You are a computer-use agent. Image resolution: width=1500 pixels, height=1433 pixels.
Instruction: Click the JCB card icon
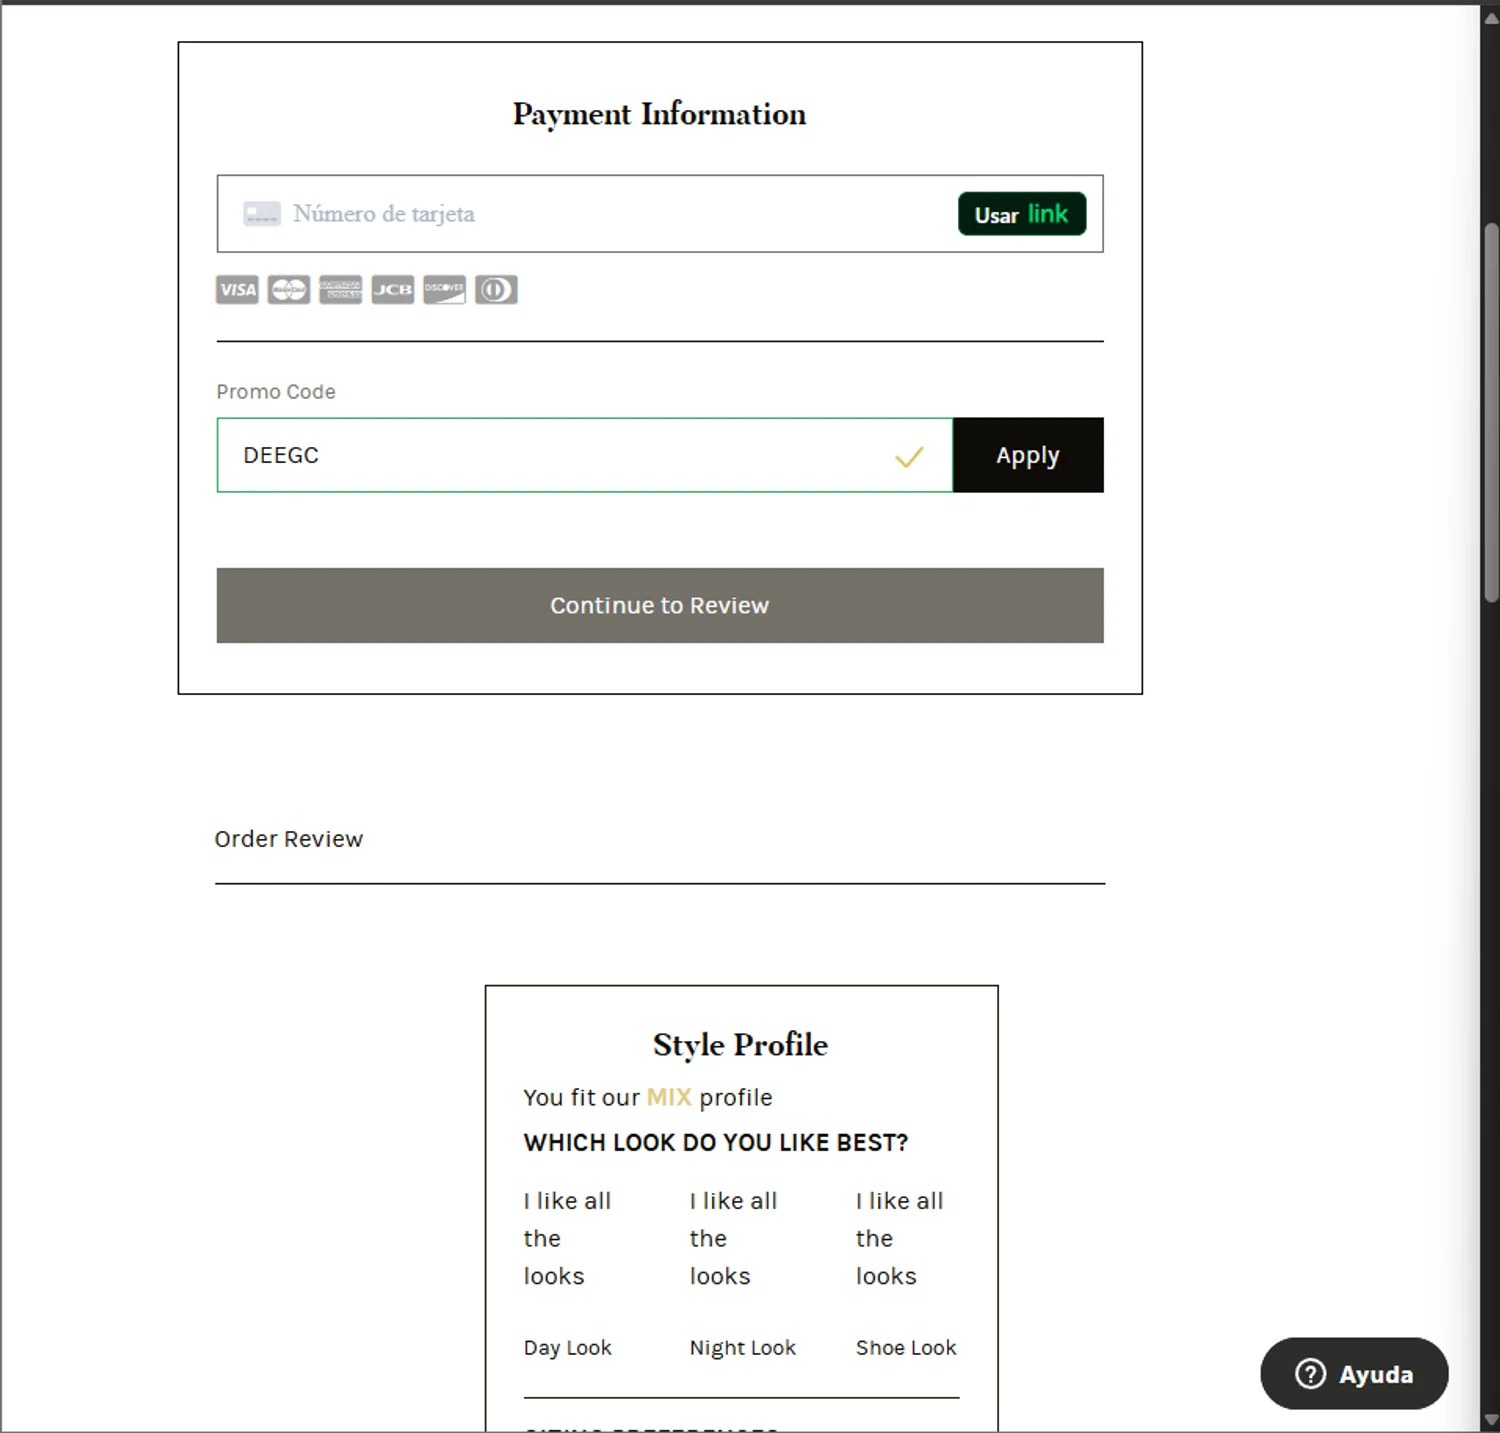click(x=392, y=290)
